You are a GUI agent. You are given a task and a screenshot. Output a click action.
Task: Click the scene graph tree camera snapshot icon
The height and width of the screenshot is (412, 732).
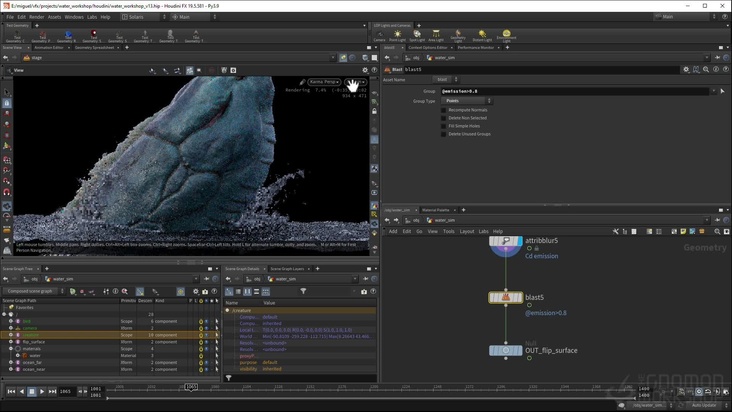205,292
